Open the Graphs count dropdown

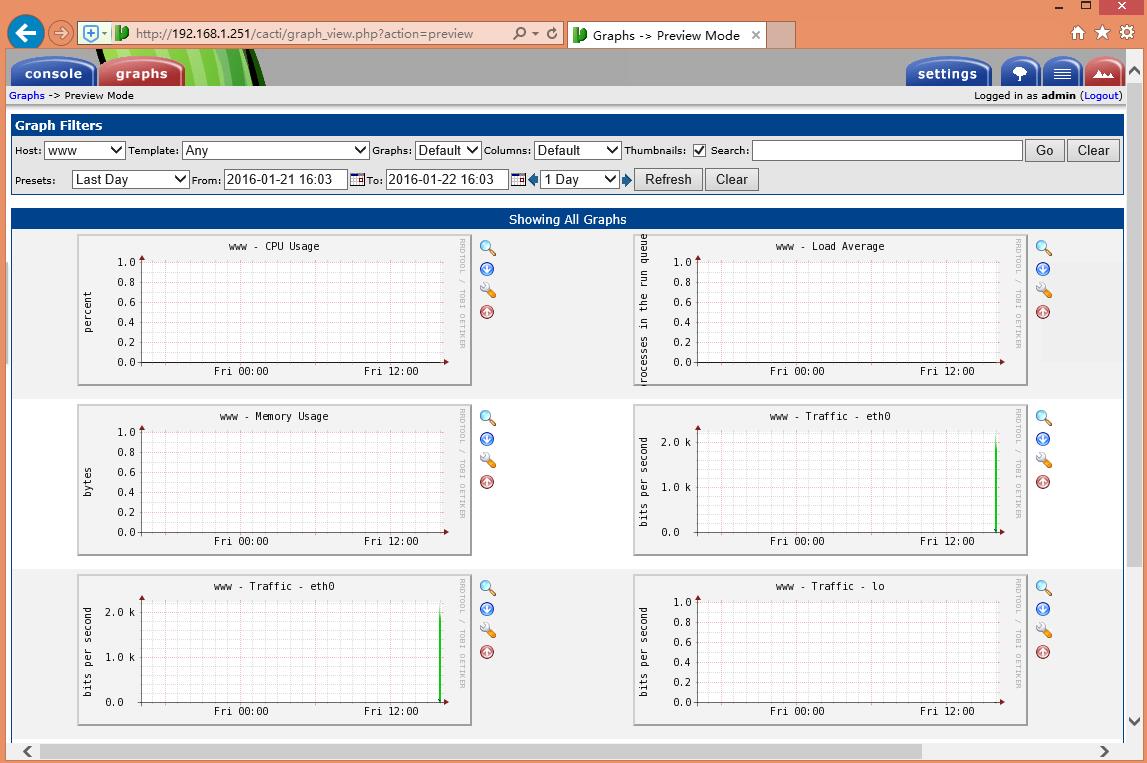(x=448, y=150)
